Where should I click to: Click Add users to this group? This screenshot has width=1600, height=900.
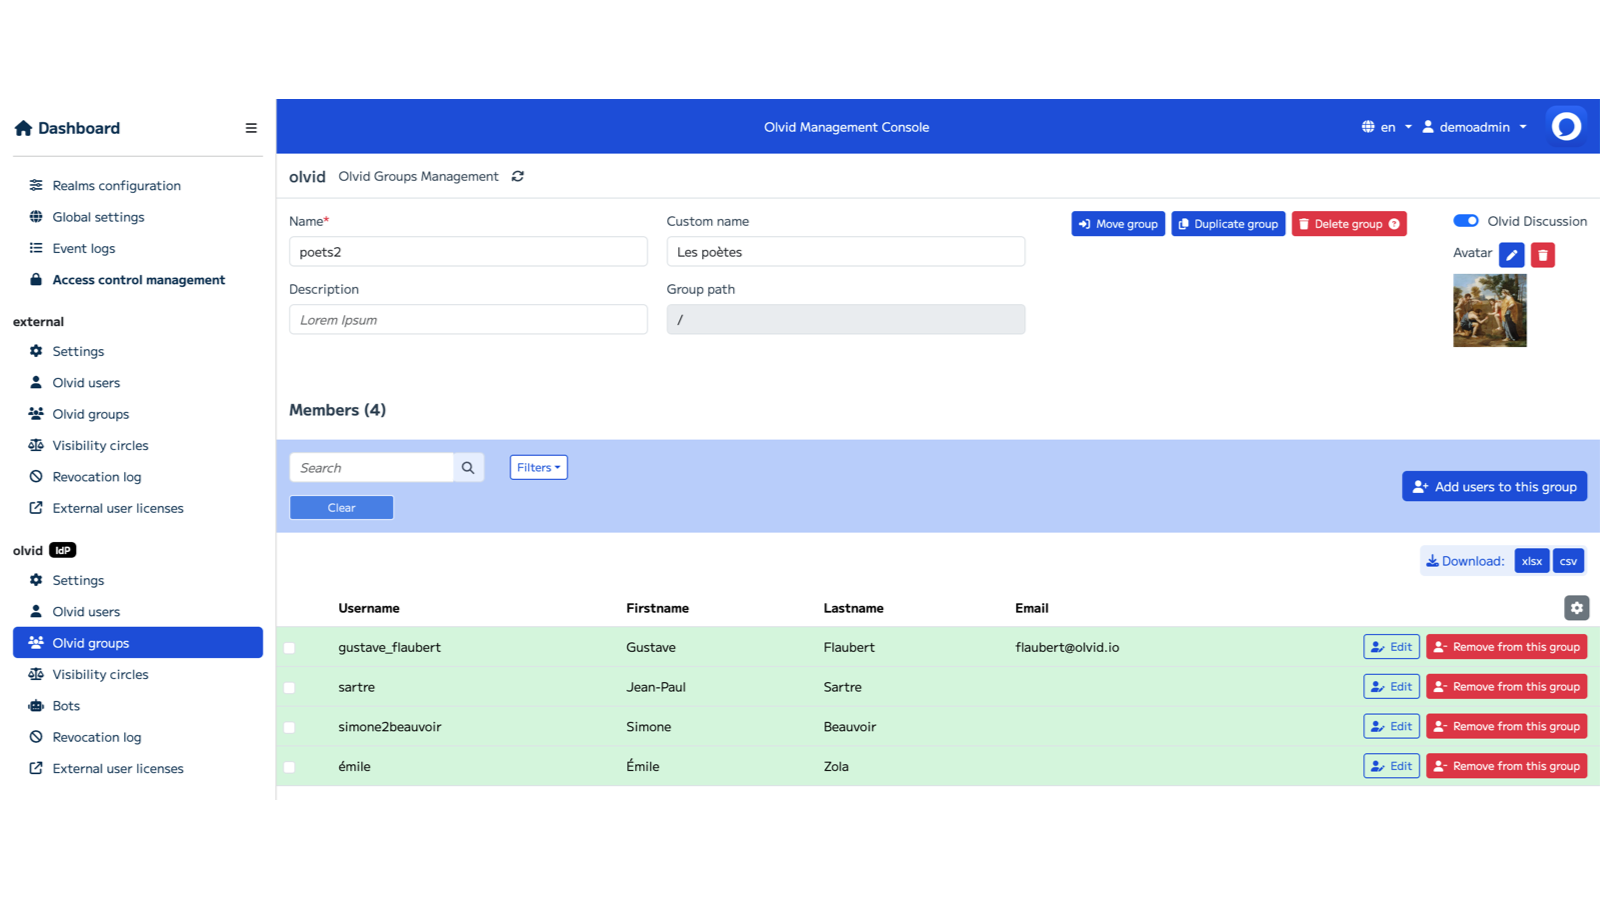point(1494,486)
